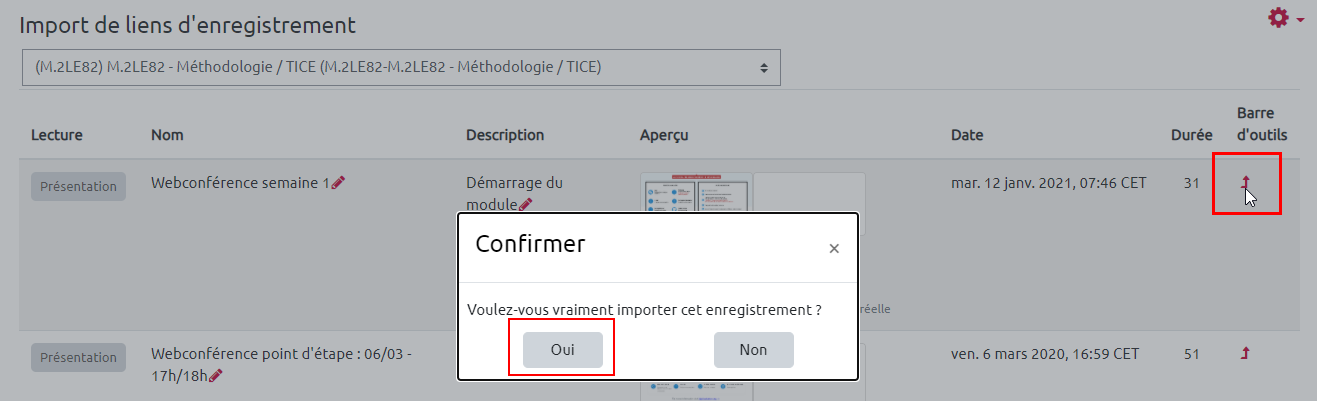Expand the course selection dropdown M.2LE82
This screenshot has height=401, width=1317.
(x=400, y=68)
